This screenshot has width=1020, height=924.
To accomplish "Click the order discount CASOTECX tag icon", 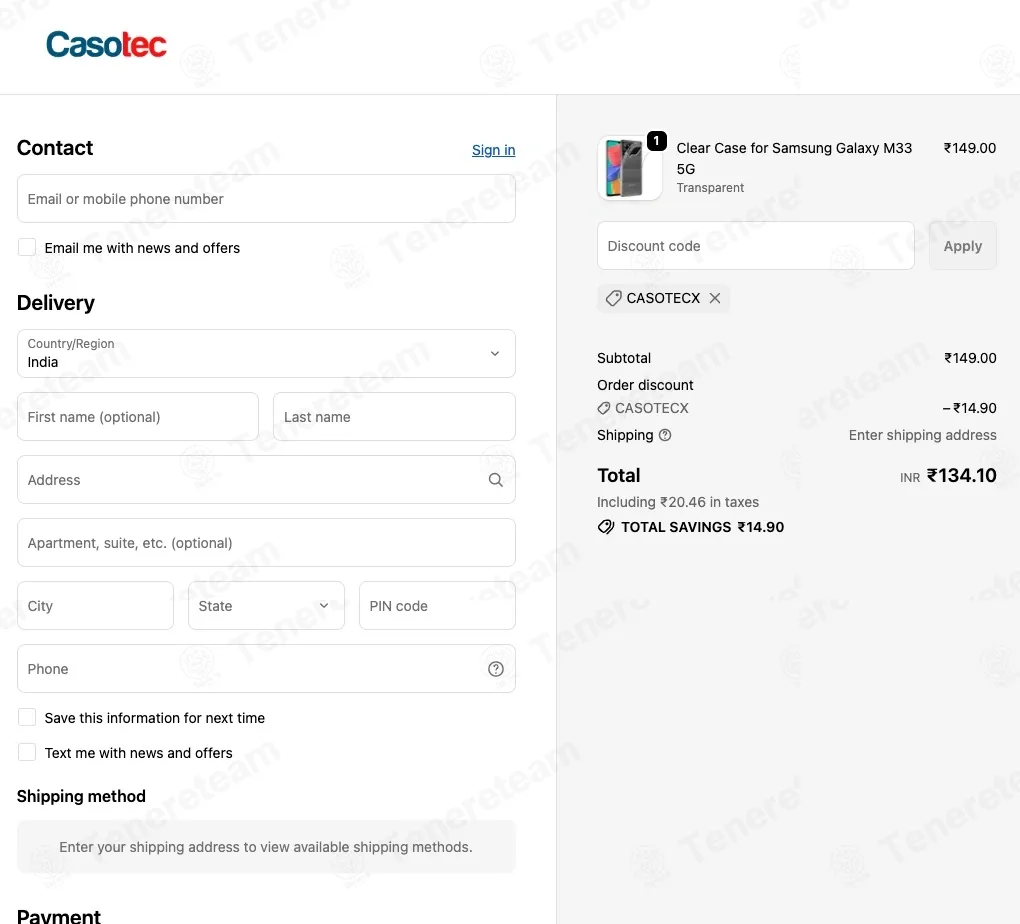I will pos(604,408).
